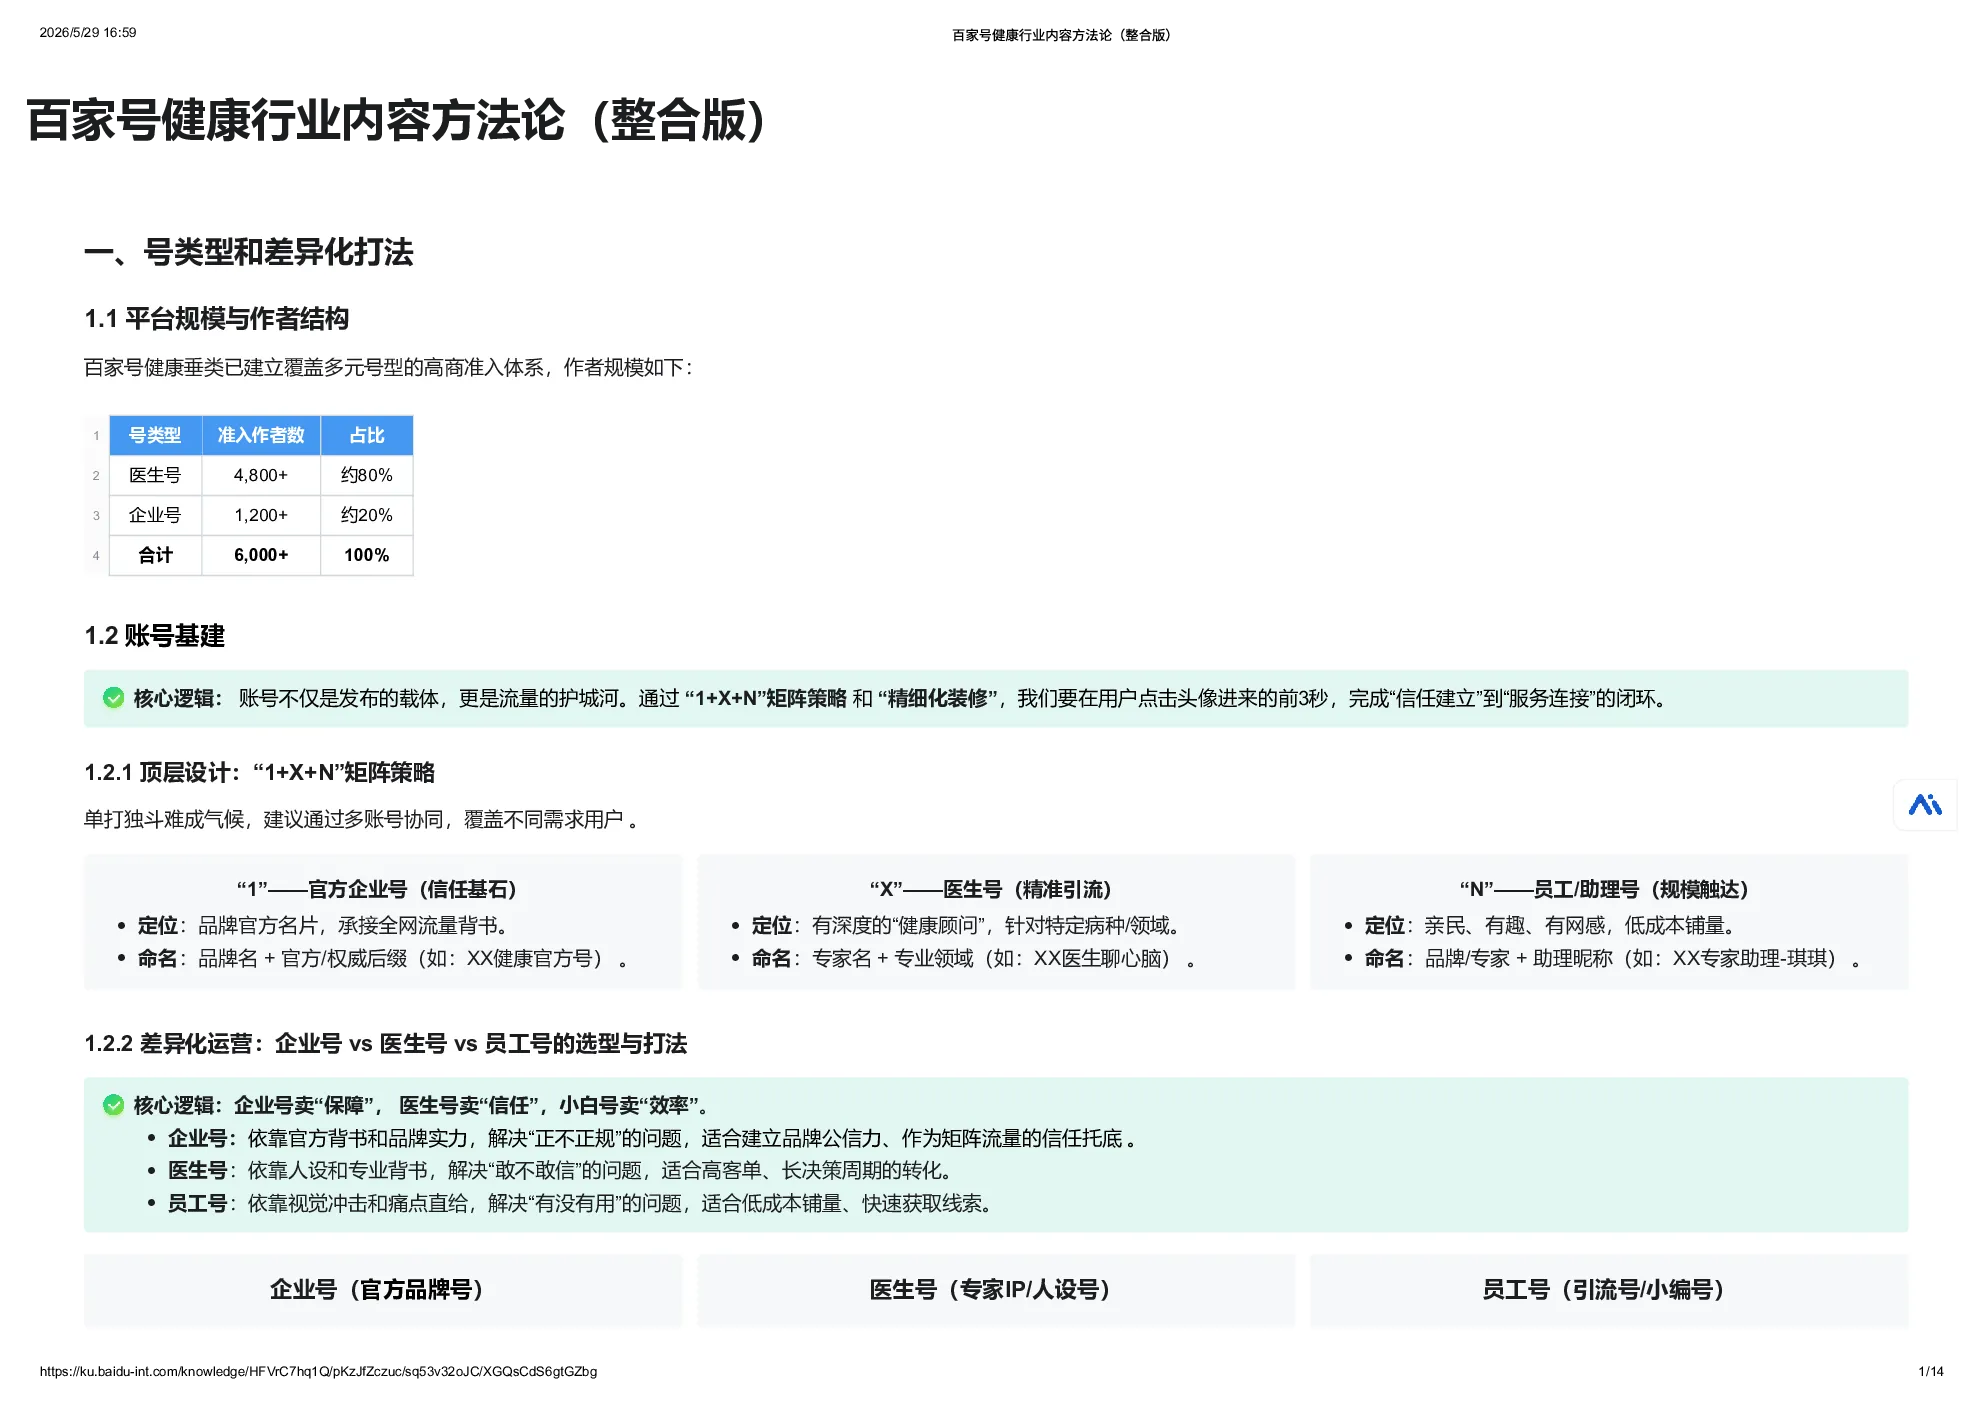Select the 6,000+ table cell
Image resolution: width=1985 pixels, height=1403 pixels.
(261, 555)
